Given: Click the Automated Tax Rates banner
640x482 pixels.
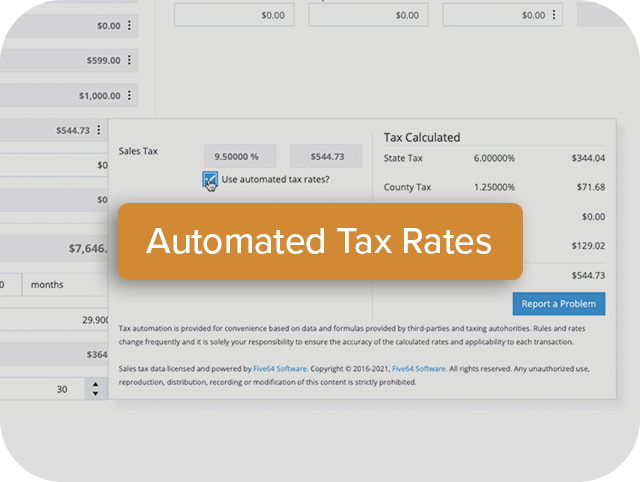Looking at the screenshot, I should 320,241.
